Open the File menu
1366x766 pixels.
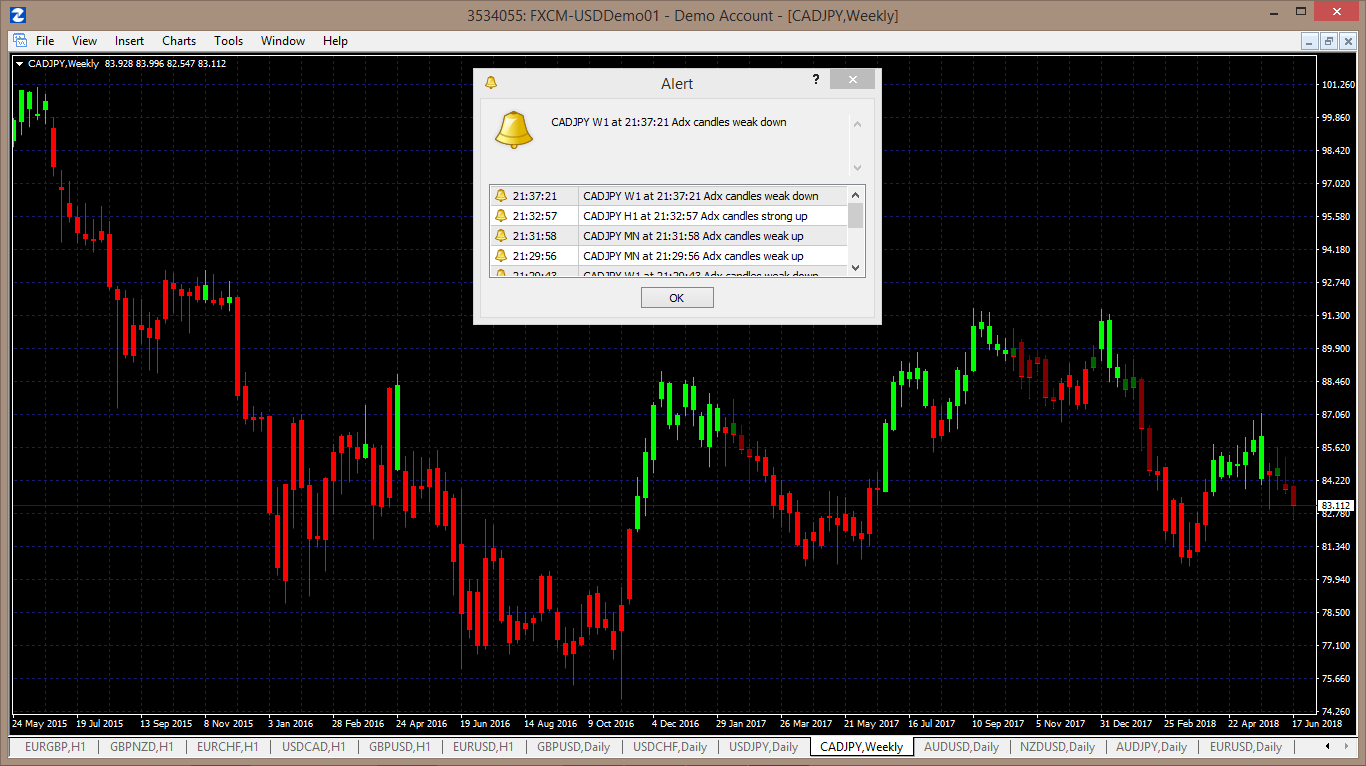pos(45,41)
